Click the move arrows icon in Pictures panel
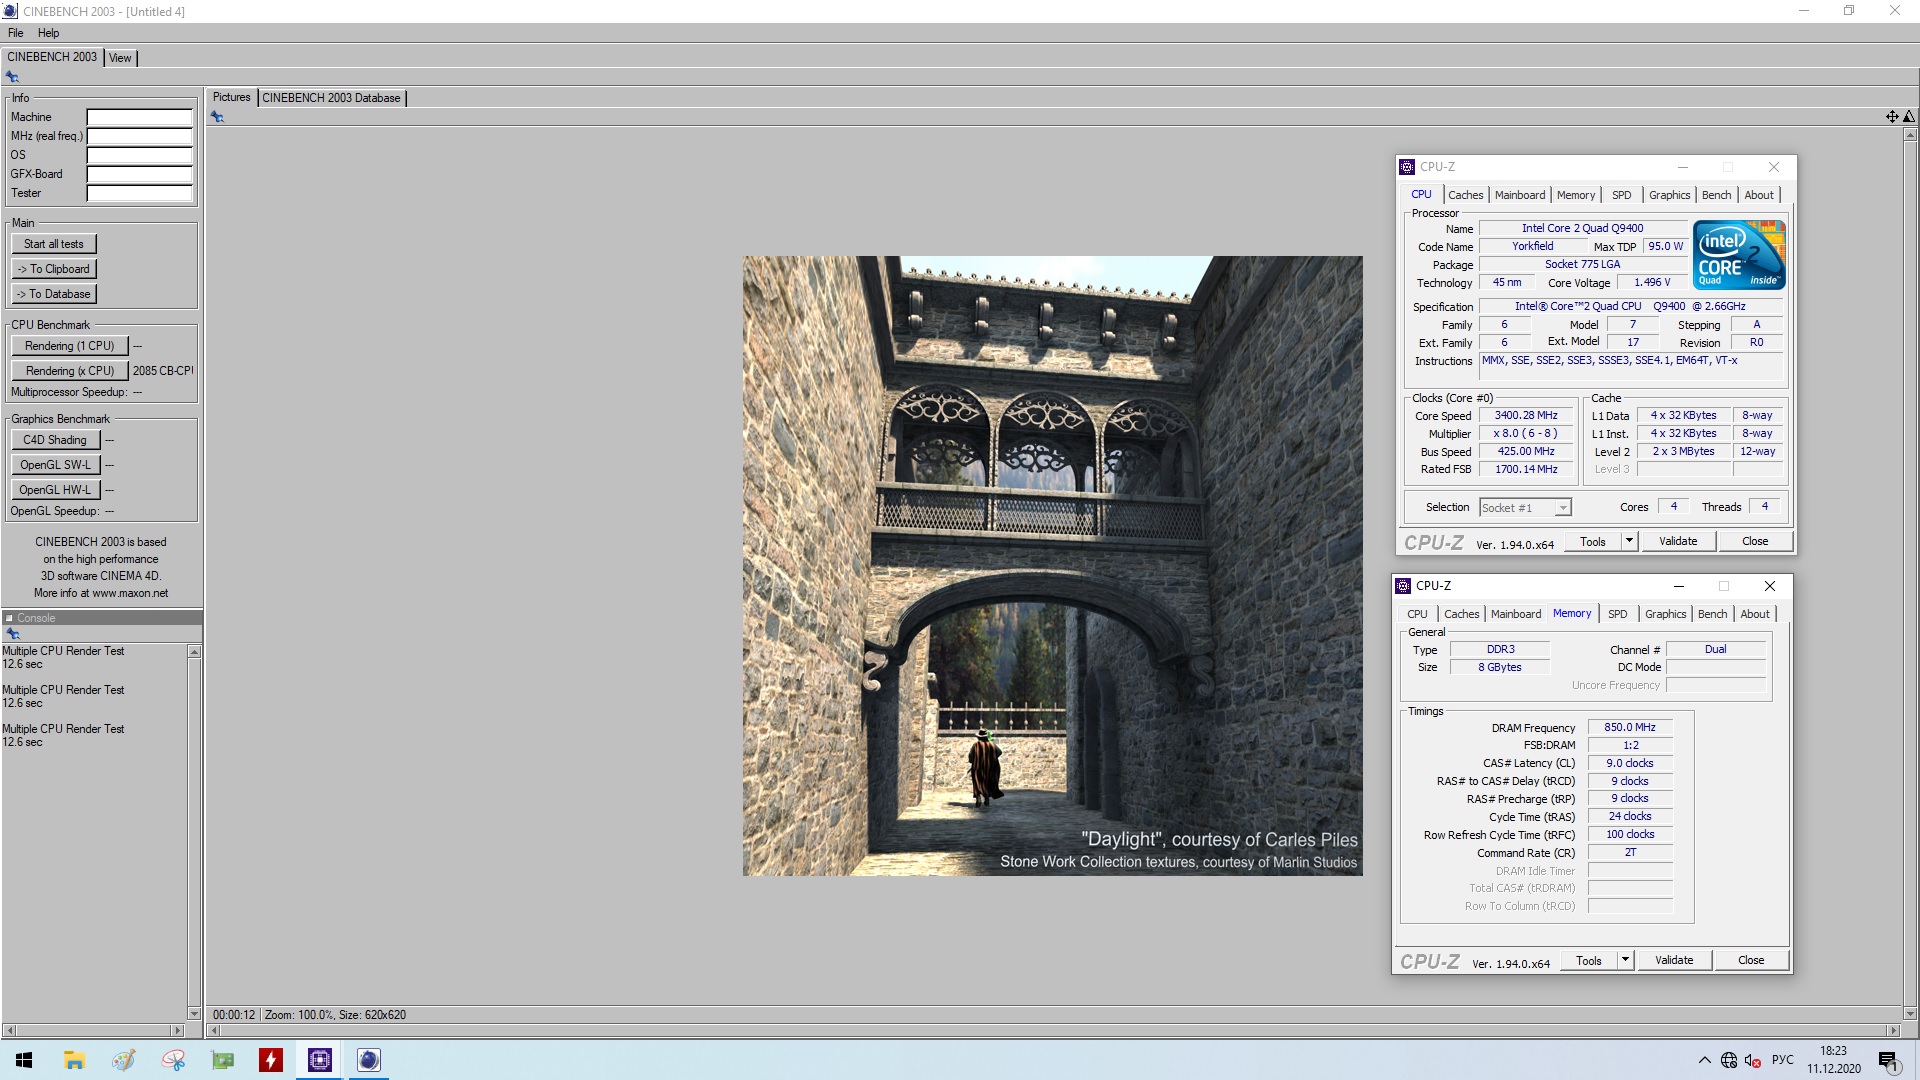 [x=1892, y=117]
